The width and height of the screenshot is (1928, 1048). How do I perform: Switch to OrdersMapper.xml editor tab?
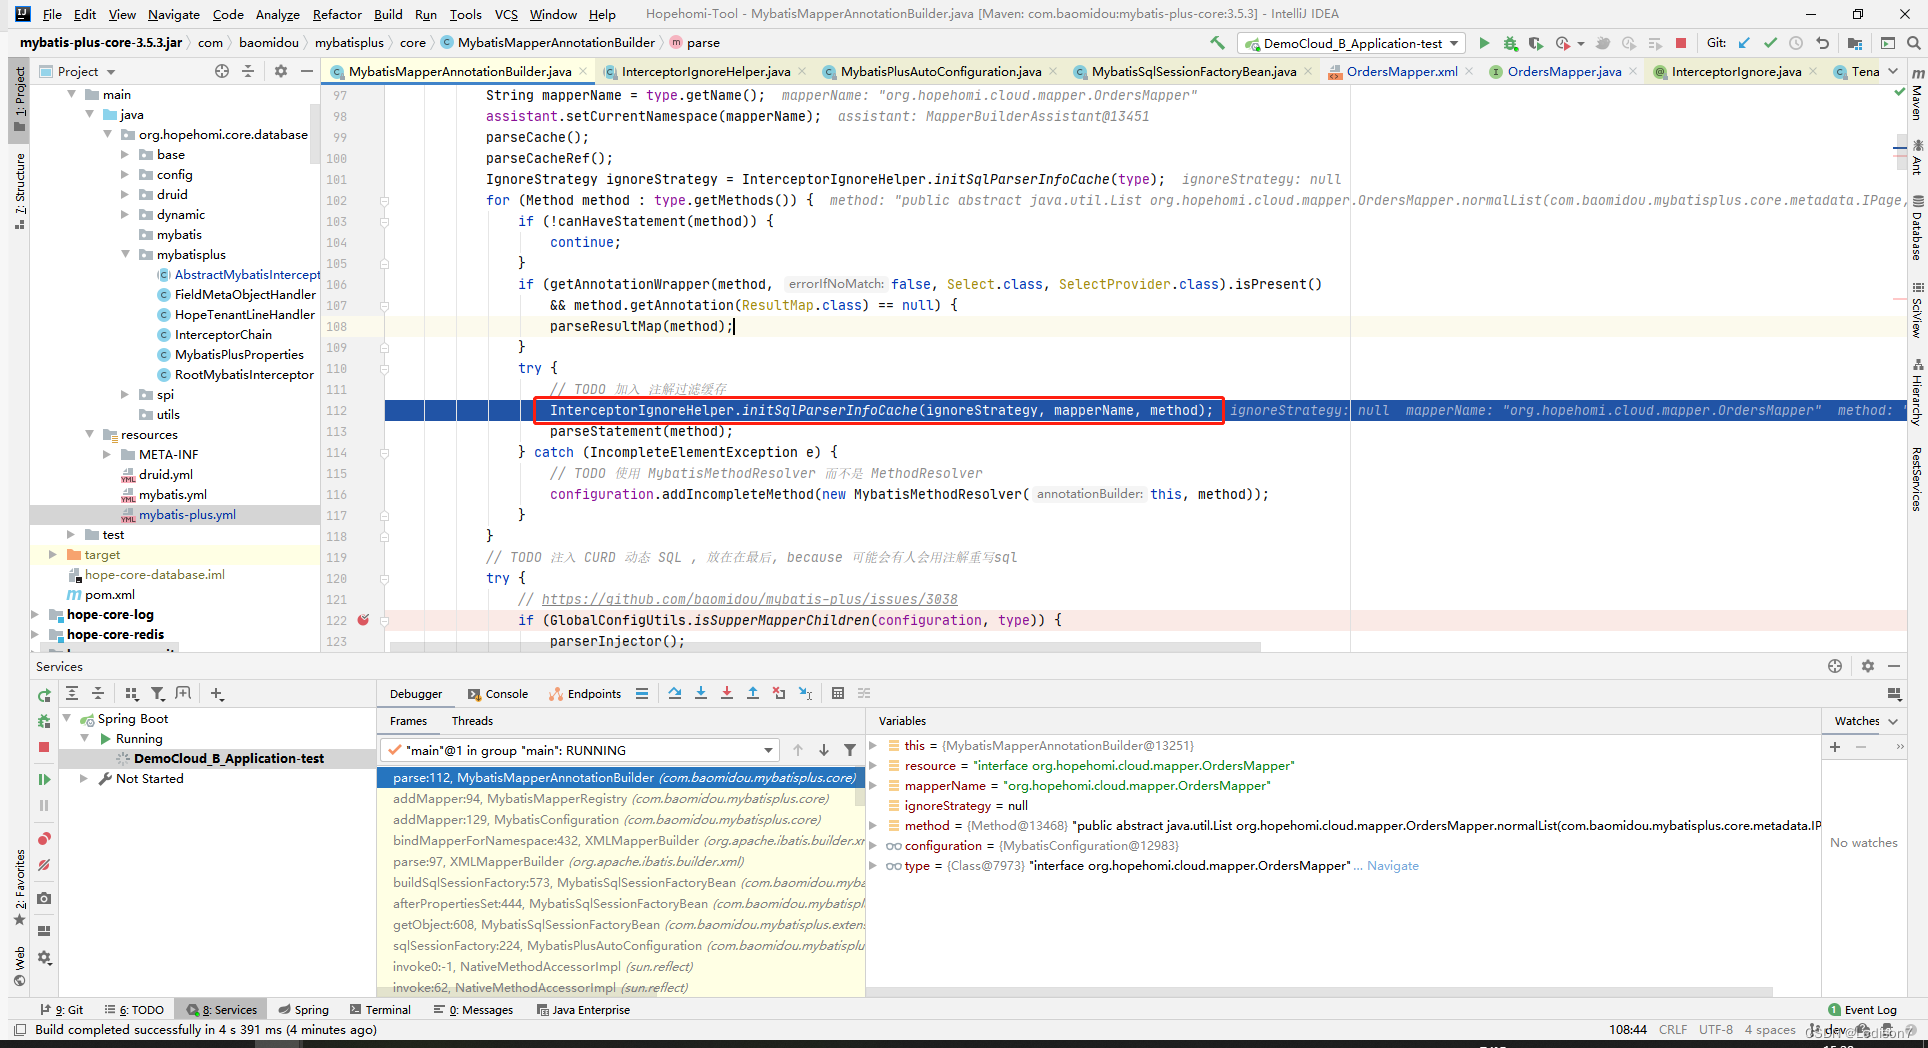pos(1401,71)
